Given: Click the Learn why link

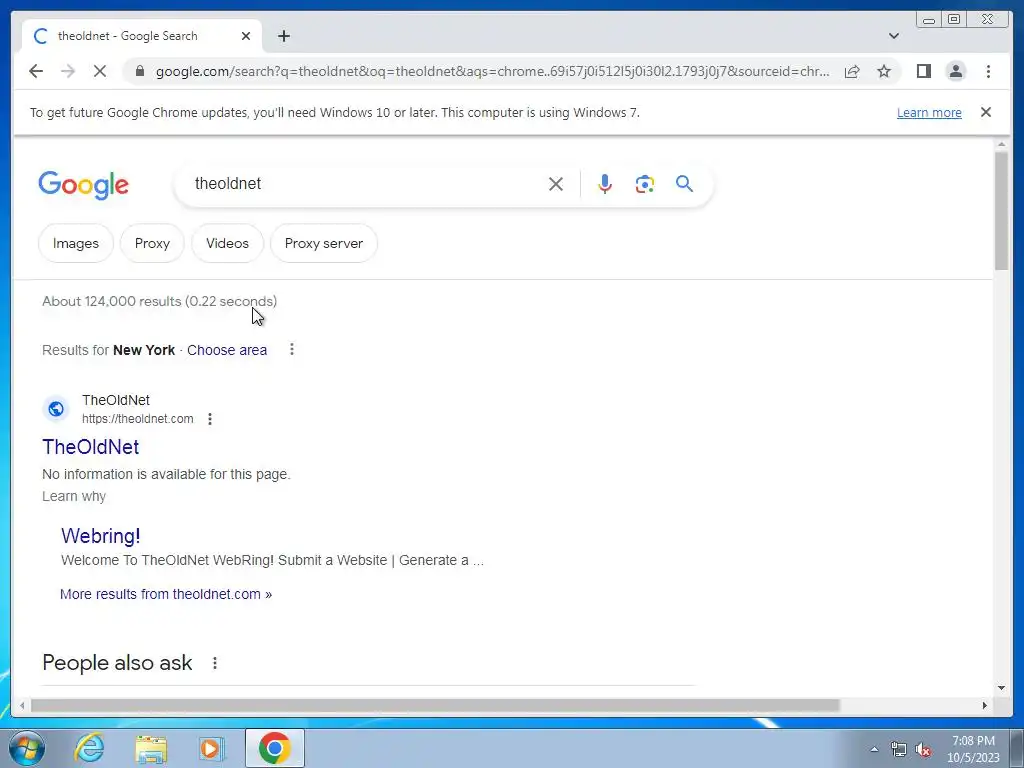Looking at the screenshot, I should click(x=74, y=496).
